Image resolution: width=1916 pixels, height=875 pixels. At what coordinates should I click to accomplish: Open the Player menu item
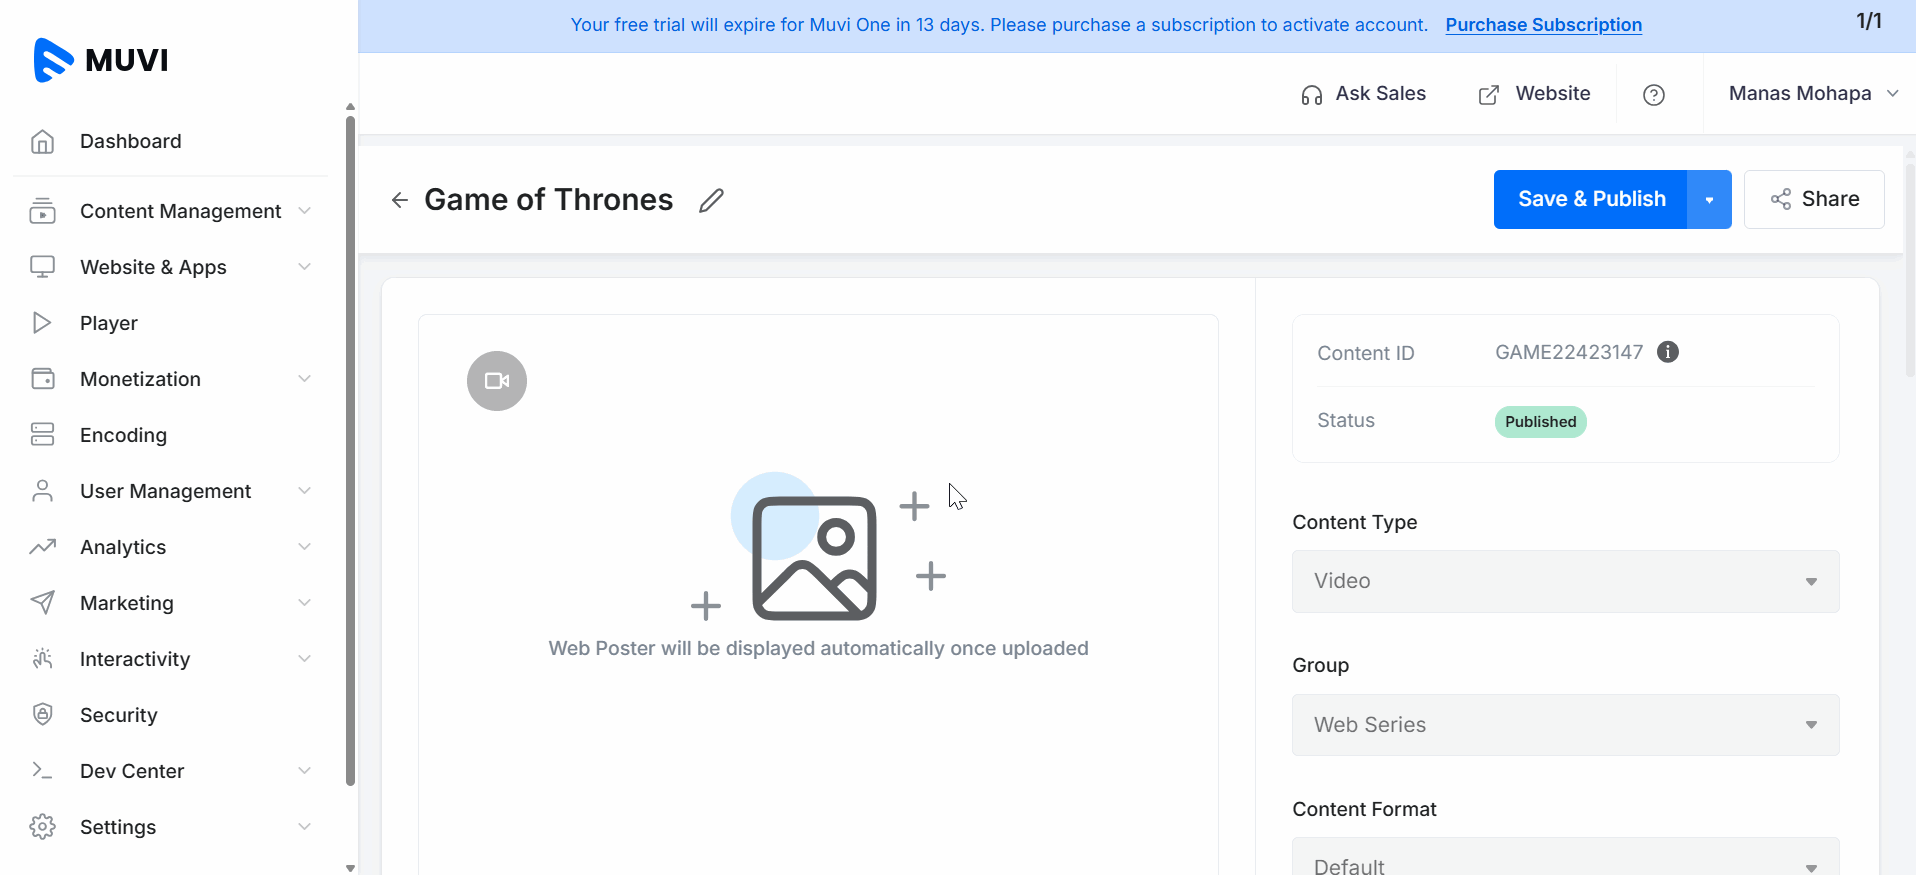(108, 323)
